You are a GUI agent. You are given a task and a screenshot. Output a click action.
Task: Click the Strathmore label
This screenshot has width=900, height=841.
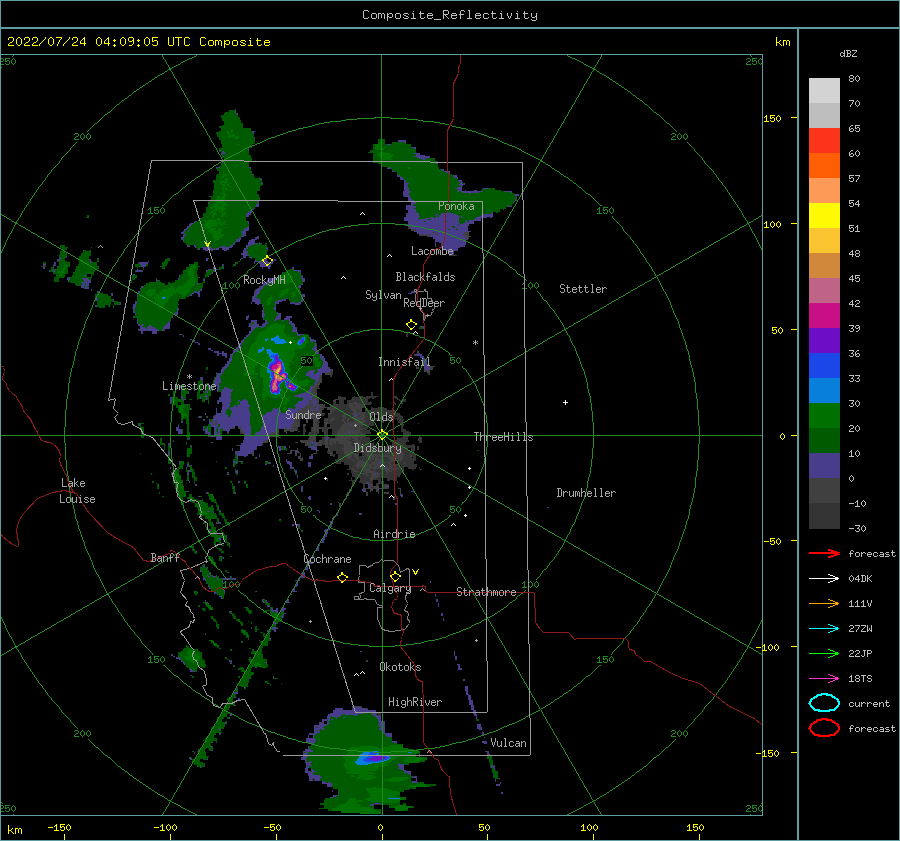[x=486, y=592]
